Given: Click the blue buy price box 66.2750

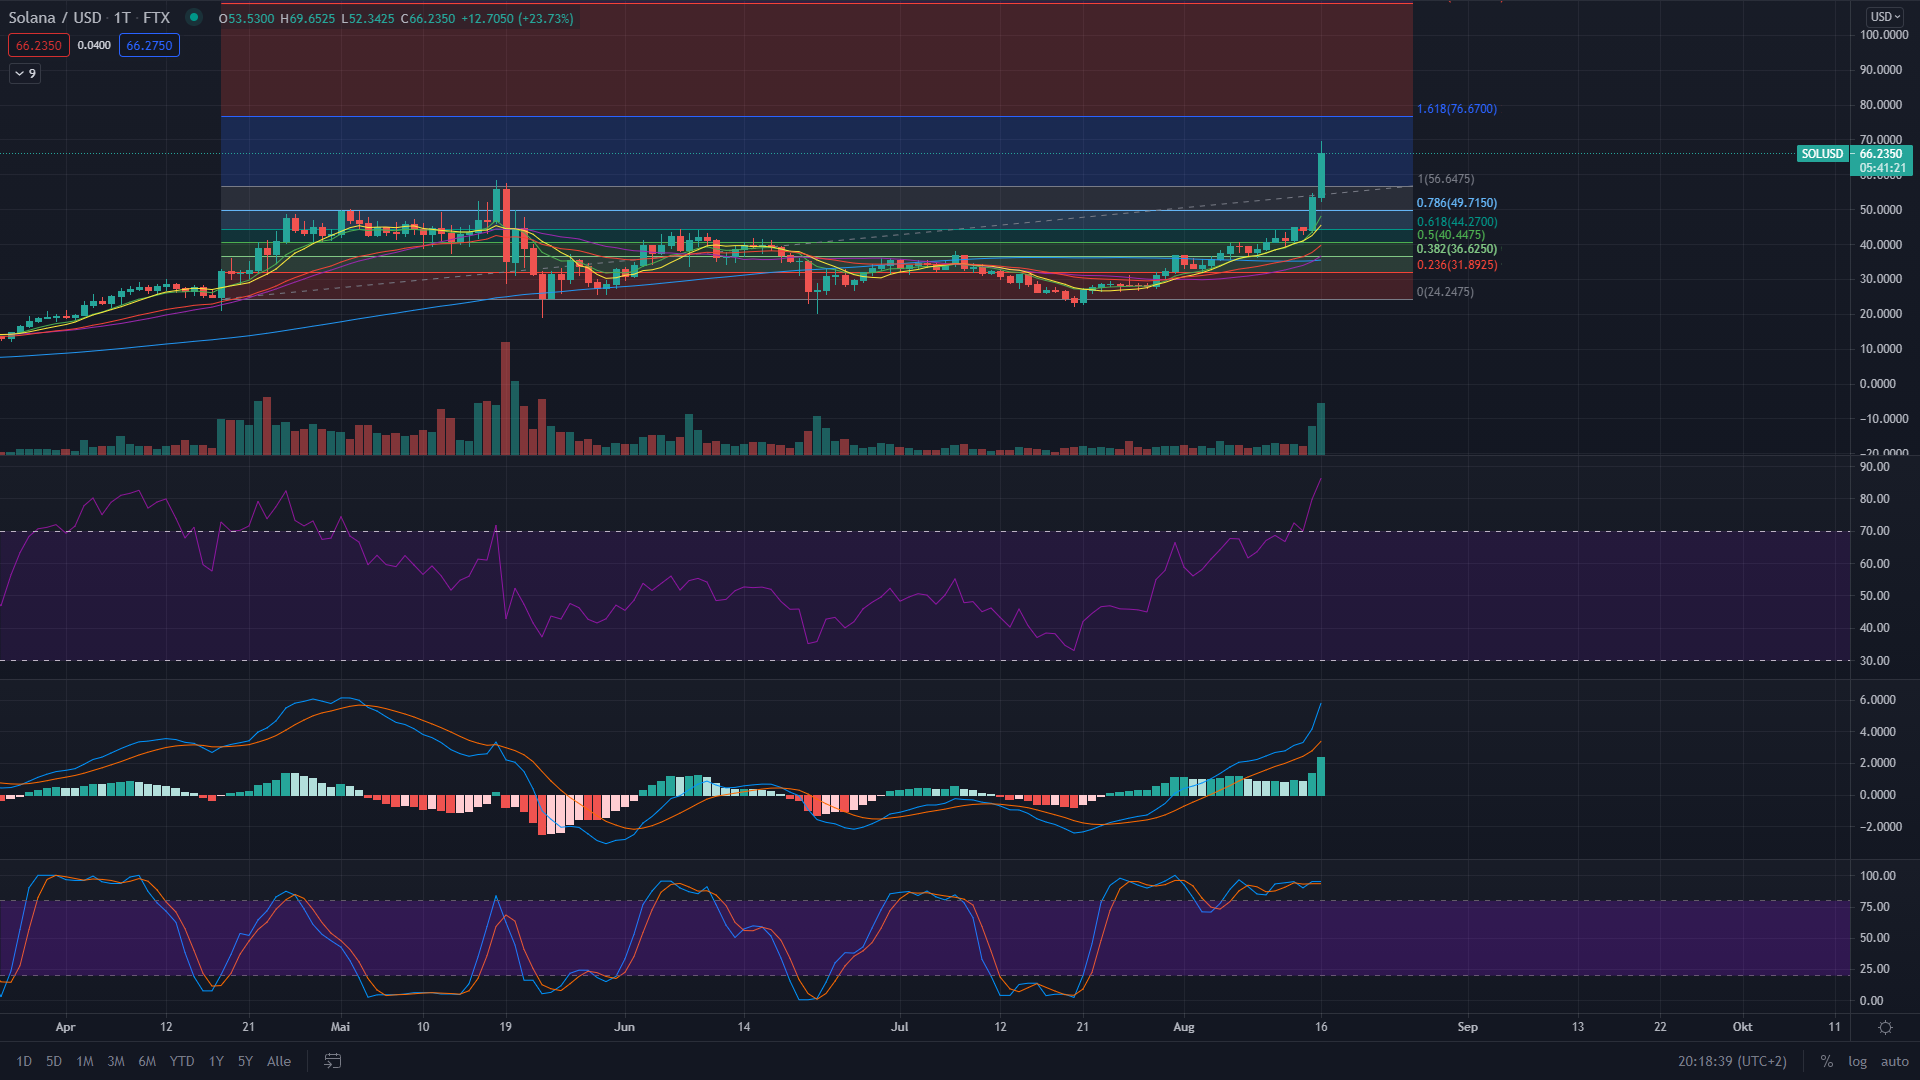Looking at the screenshot, I should pos(149,46).
